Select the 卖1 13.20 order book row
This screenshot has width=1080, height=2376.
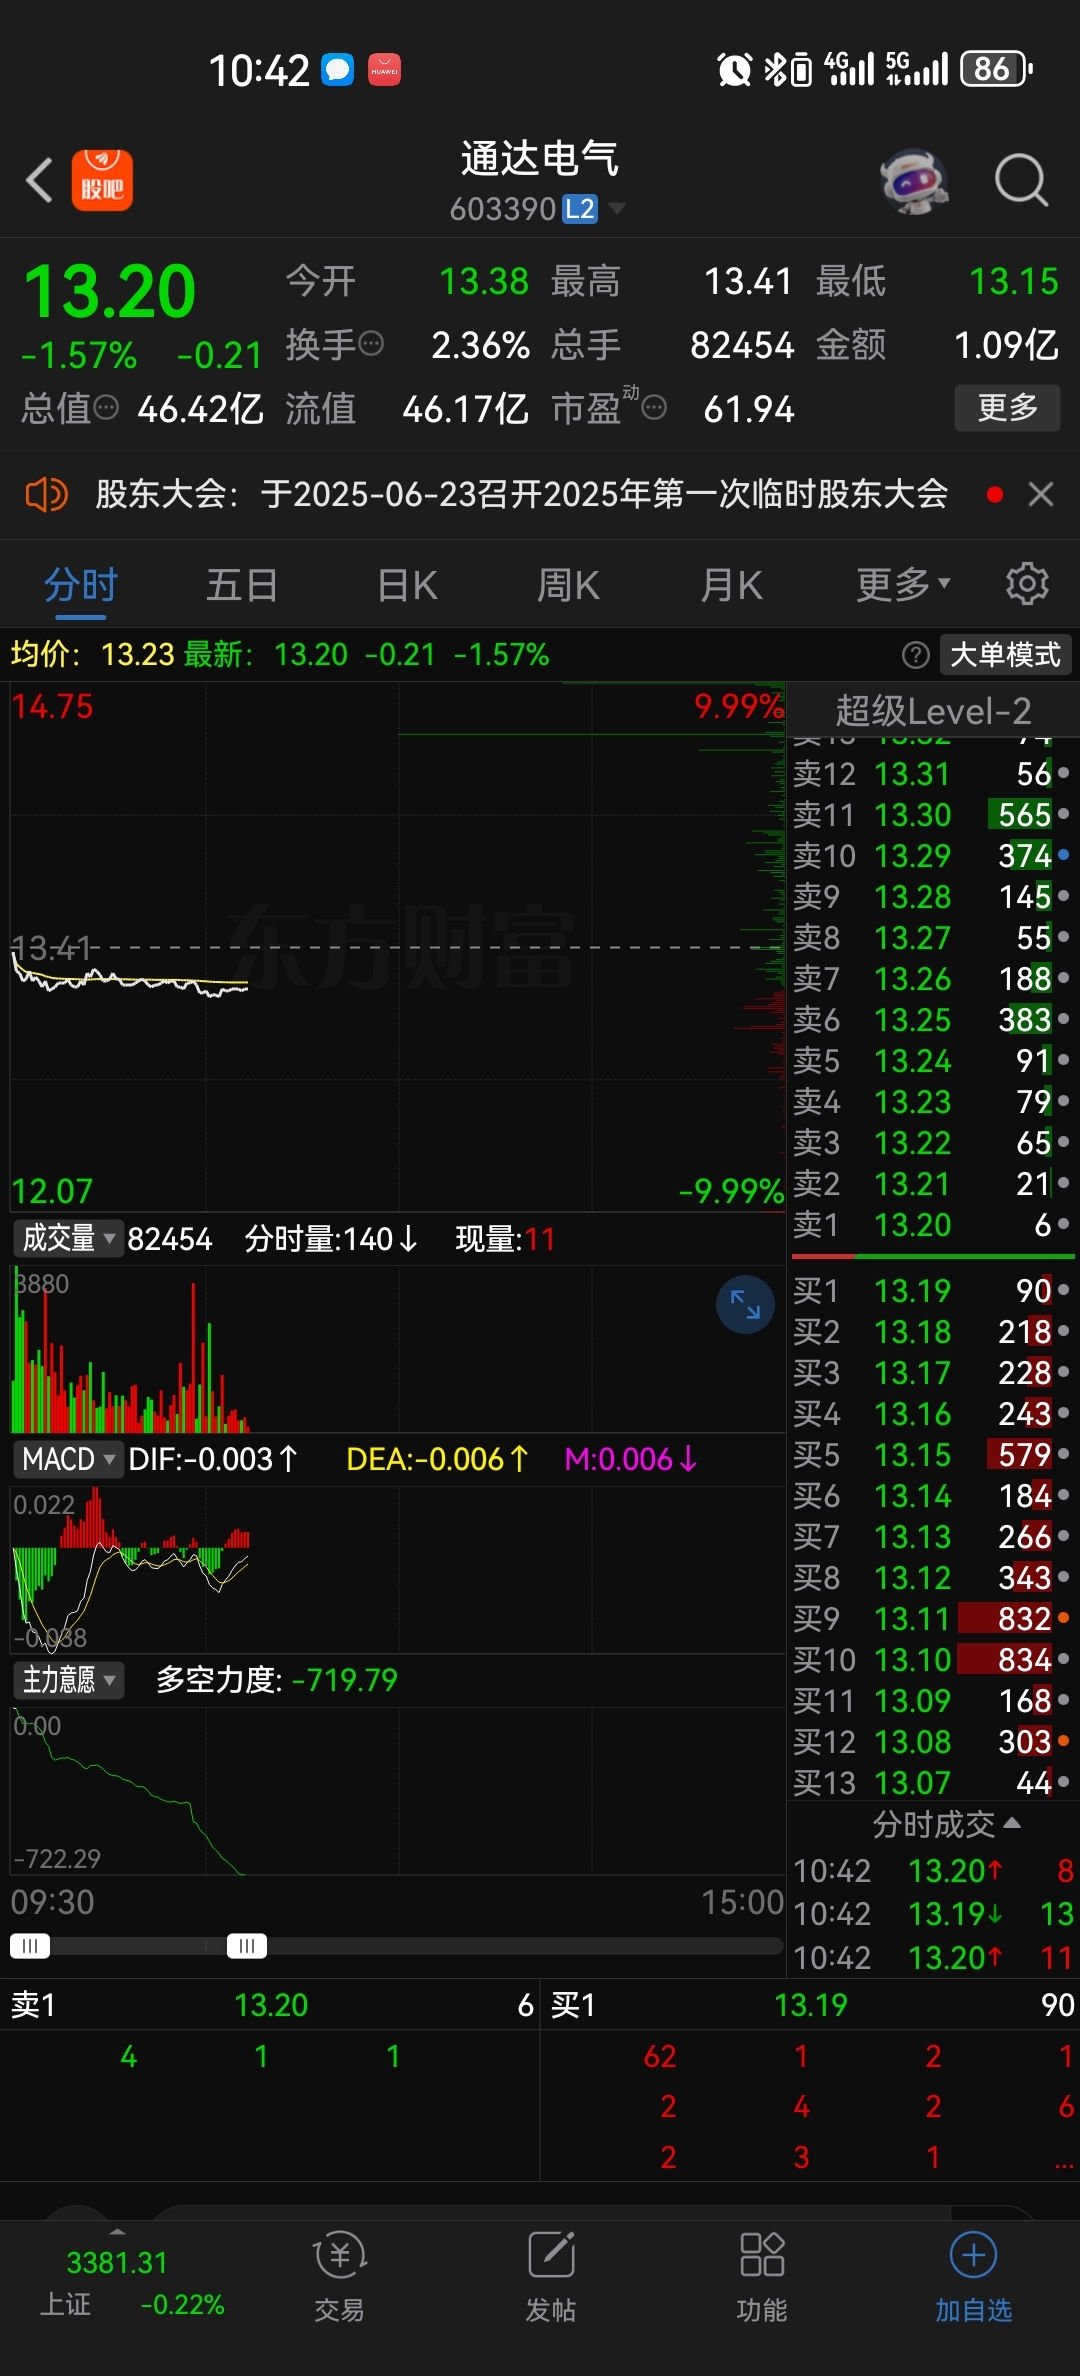pyautogui.click(x=933, y=1225)
